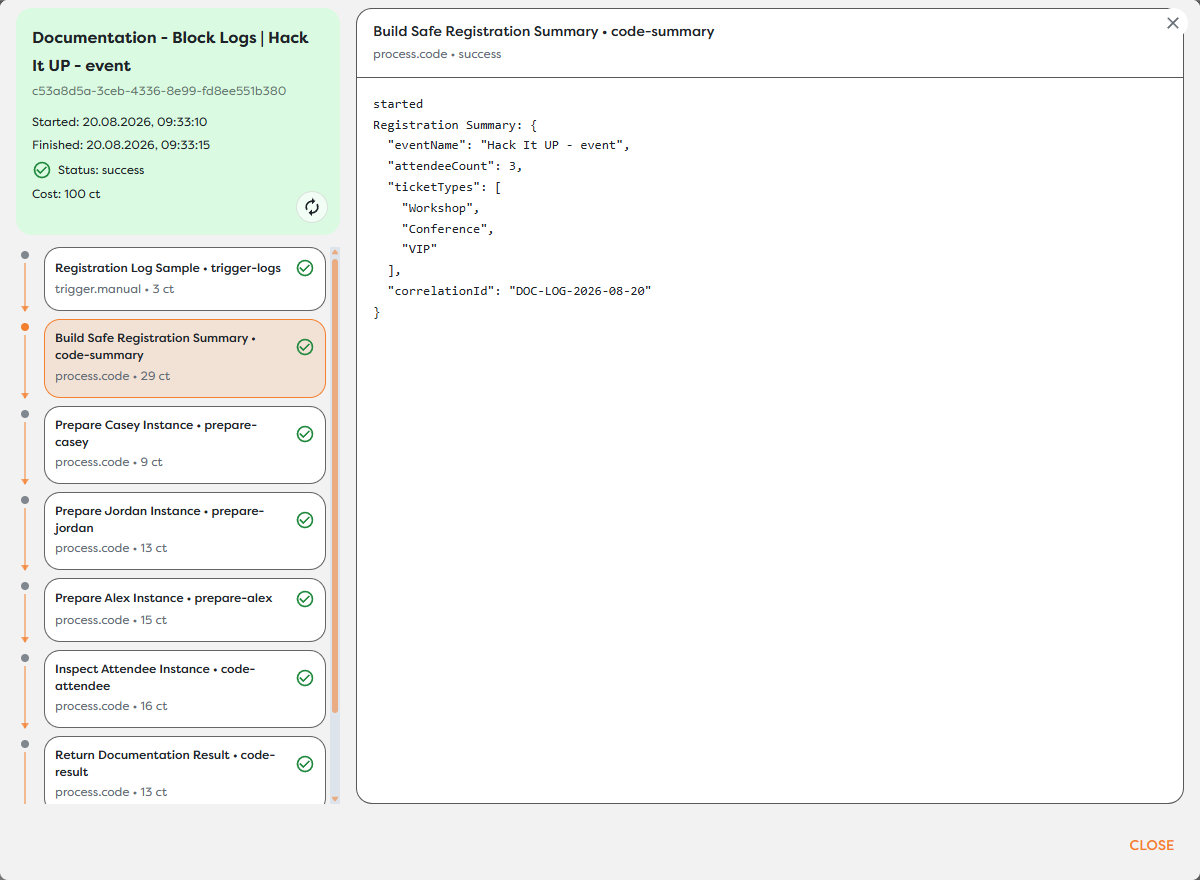This screenshot has width=1200, height=880.
Task: Click the '"ticketTypes": [' log line
Action: (444, 187)
